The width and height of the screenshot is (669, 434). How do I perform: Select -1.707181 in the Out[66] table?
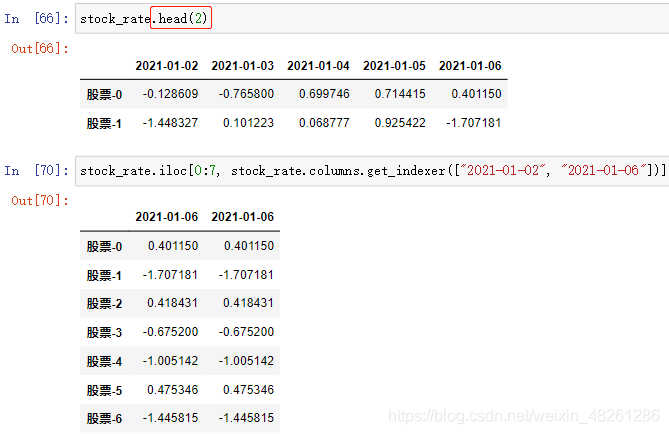pos(474,123)
